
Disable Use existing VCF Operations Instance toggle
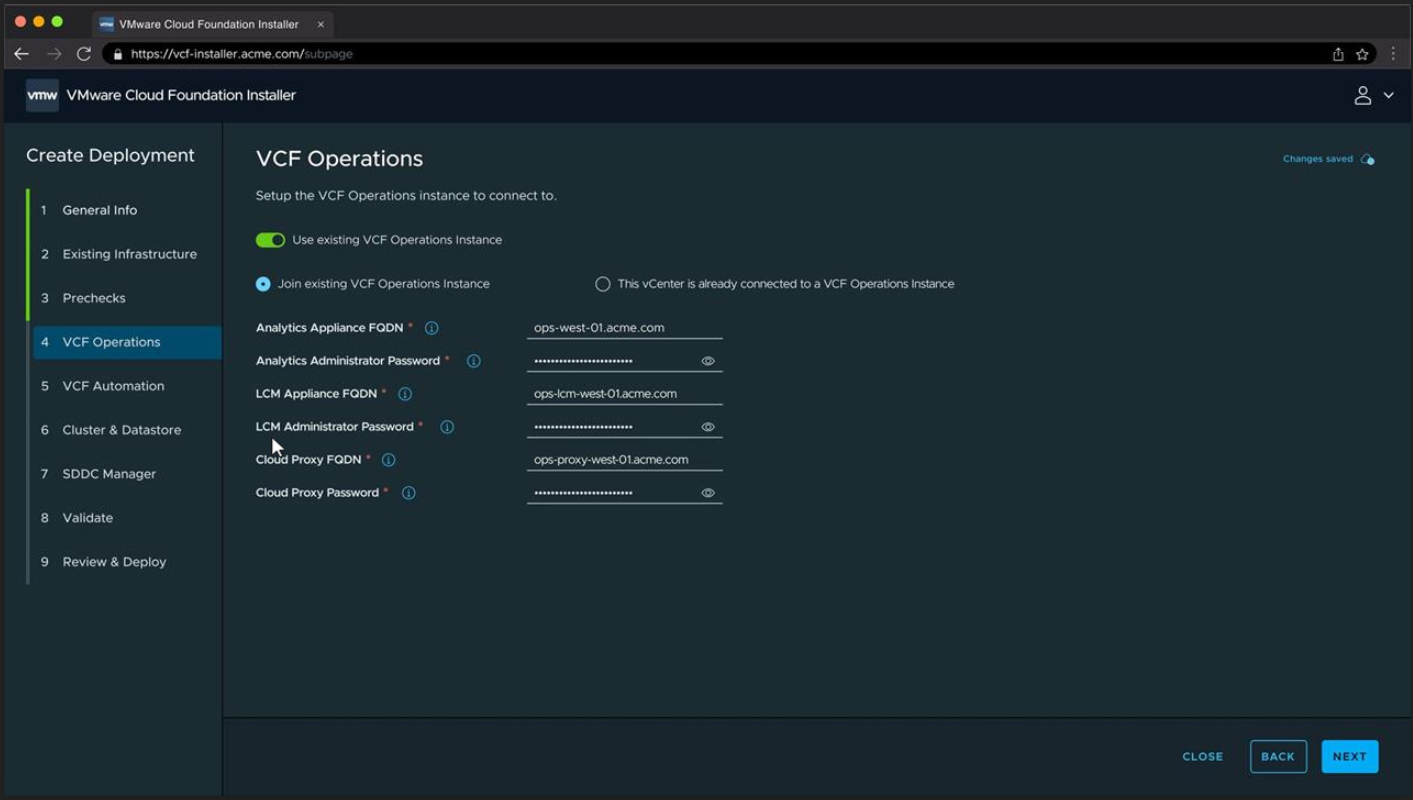coord(270,240)
